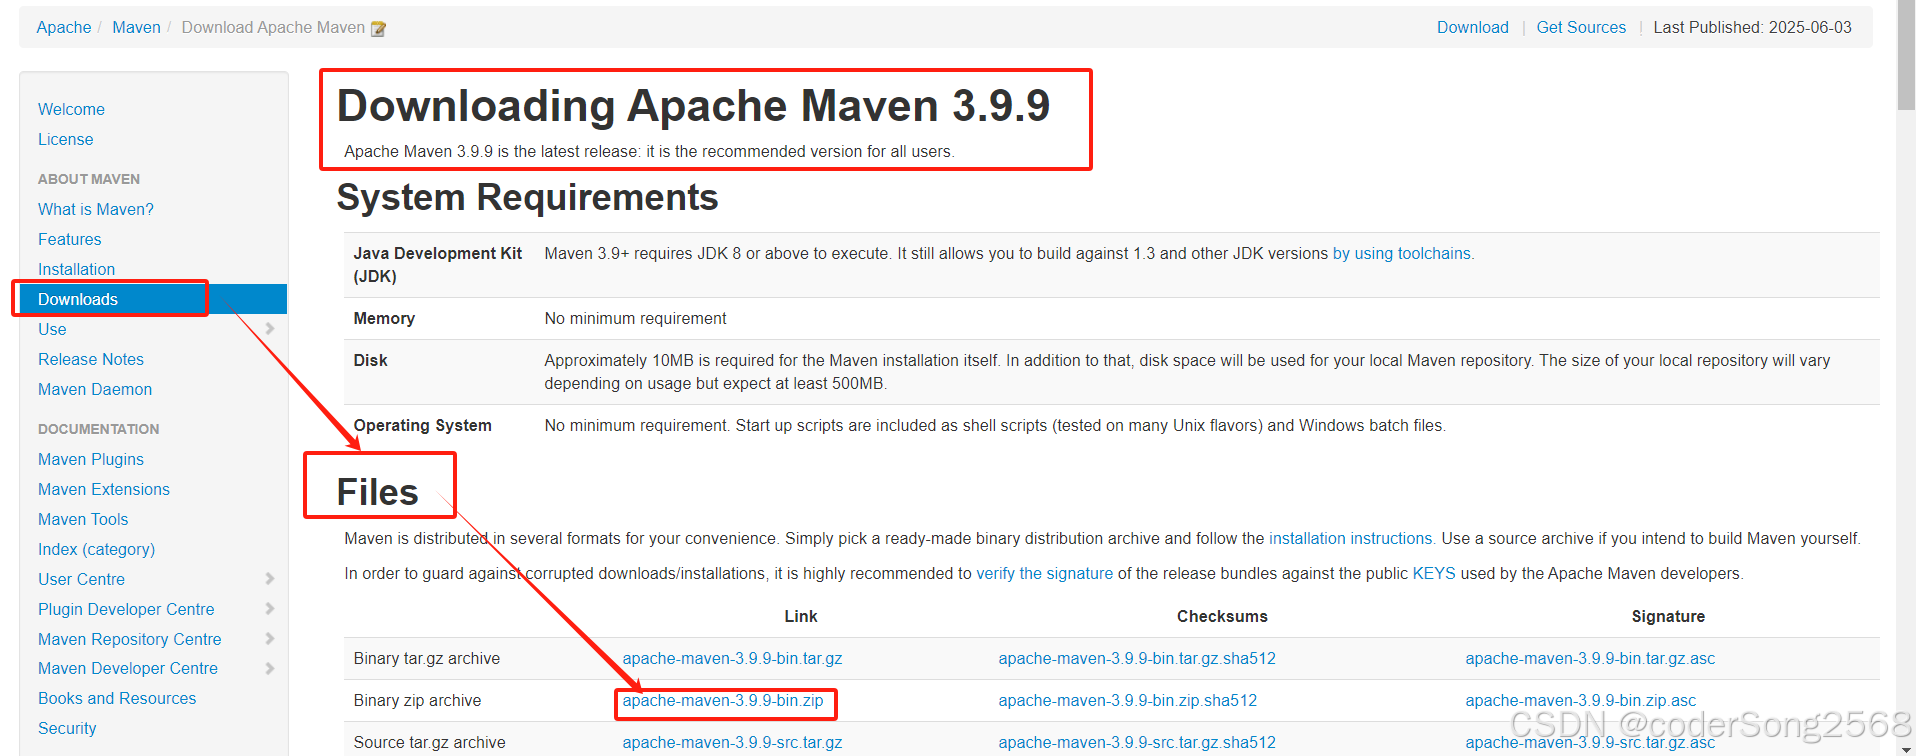Click the 'Source tar.gz archive' cell
Viewport: 1916px width, 756px height.
pos(429,743)
